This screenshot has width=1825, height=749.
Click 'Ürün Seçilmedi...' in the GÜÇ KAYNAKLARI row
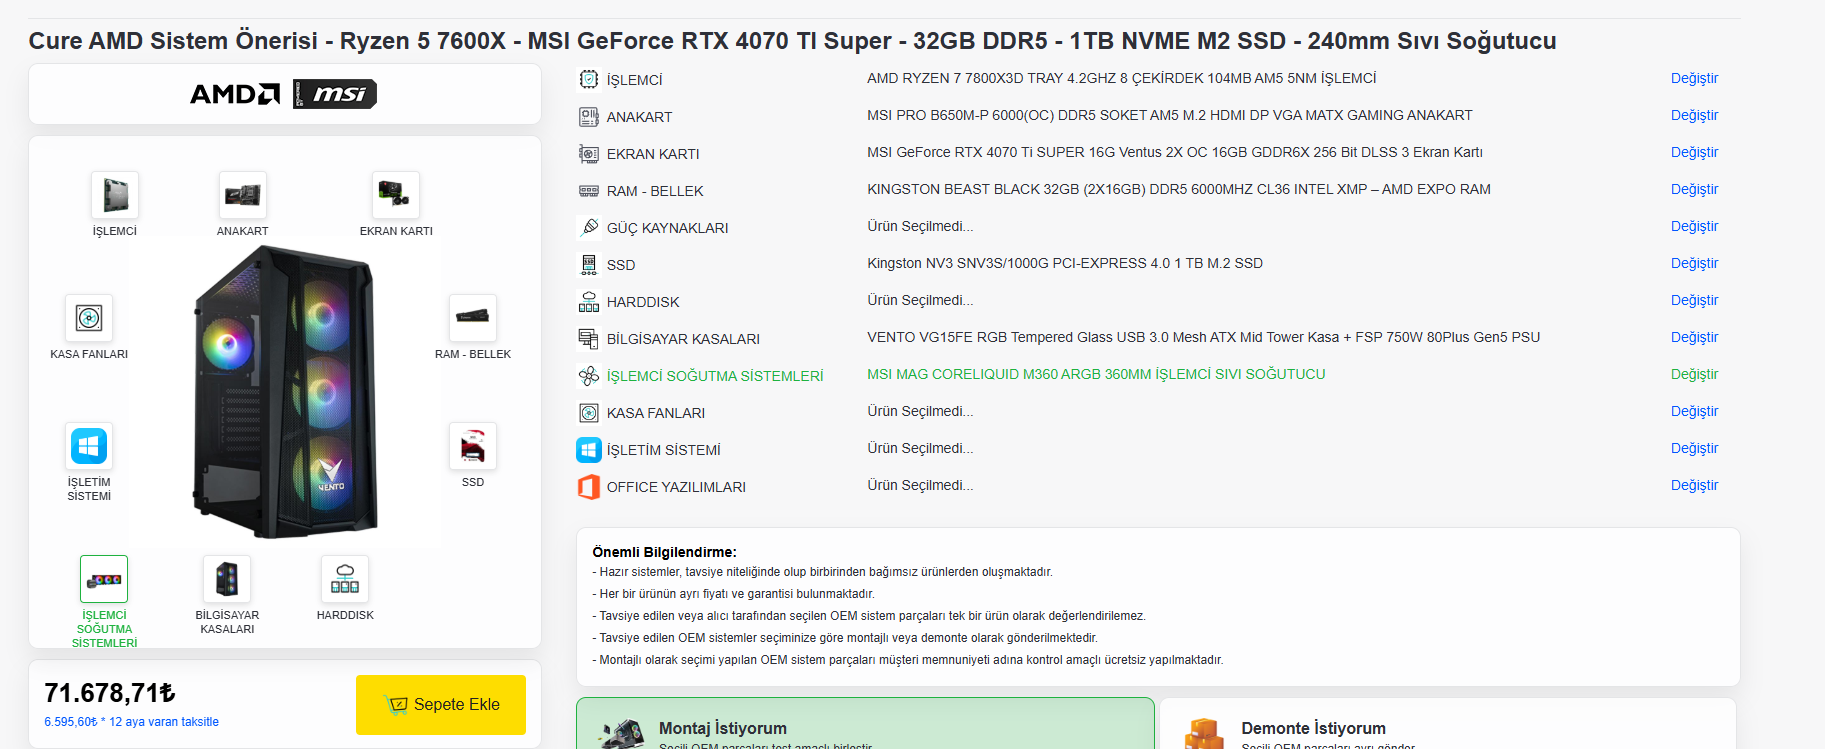[920, 226]
